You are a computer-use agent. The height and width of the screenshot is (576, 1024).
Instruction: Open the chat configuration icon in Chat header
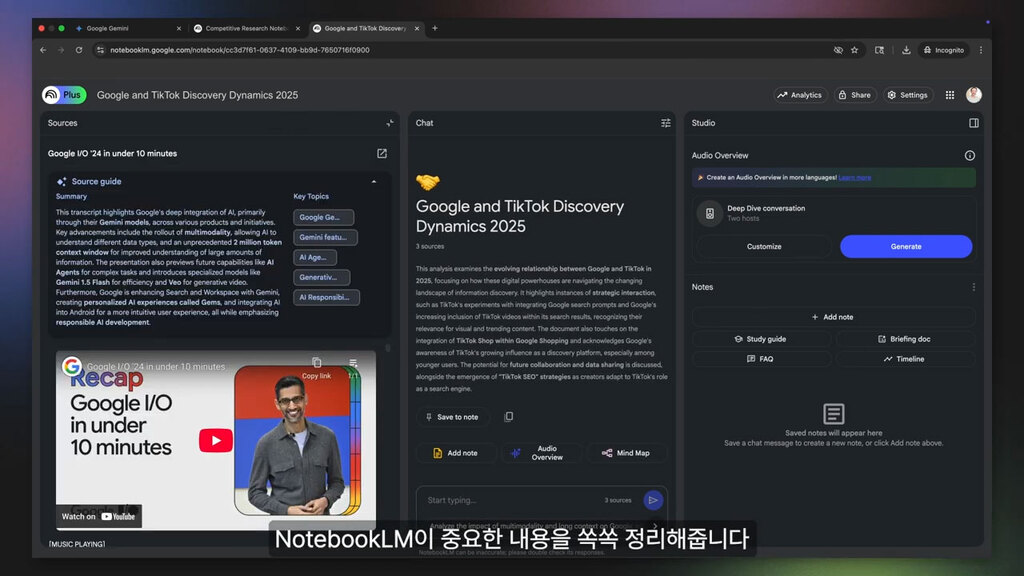tap(665, 123)
